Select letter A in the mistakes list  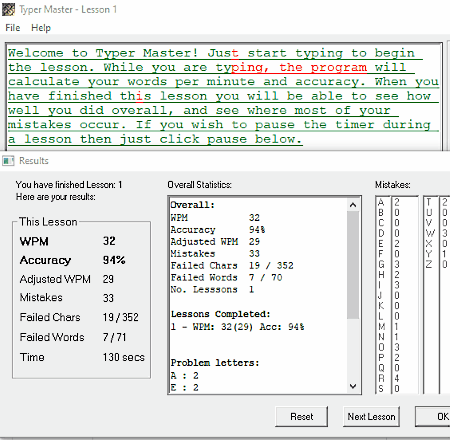click(381, 202)
